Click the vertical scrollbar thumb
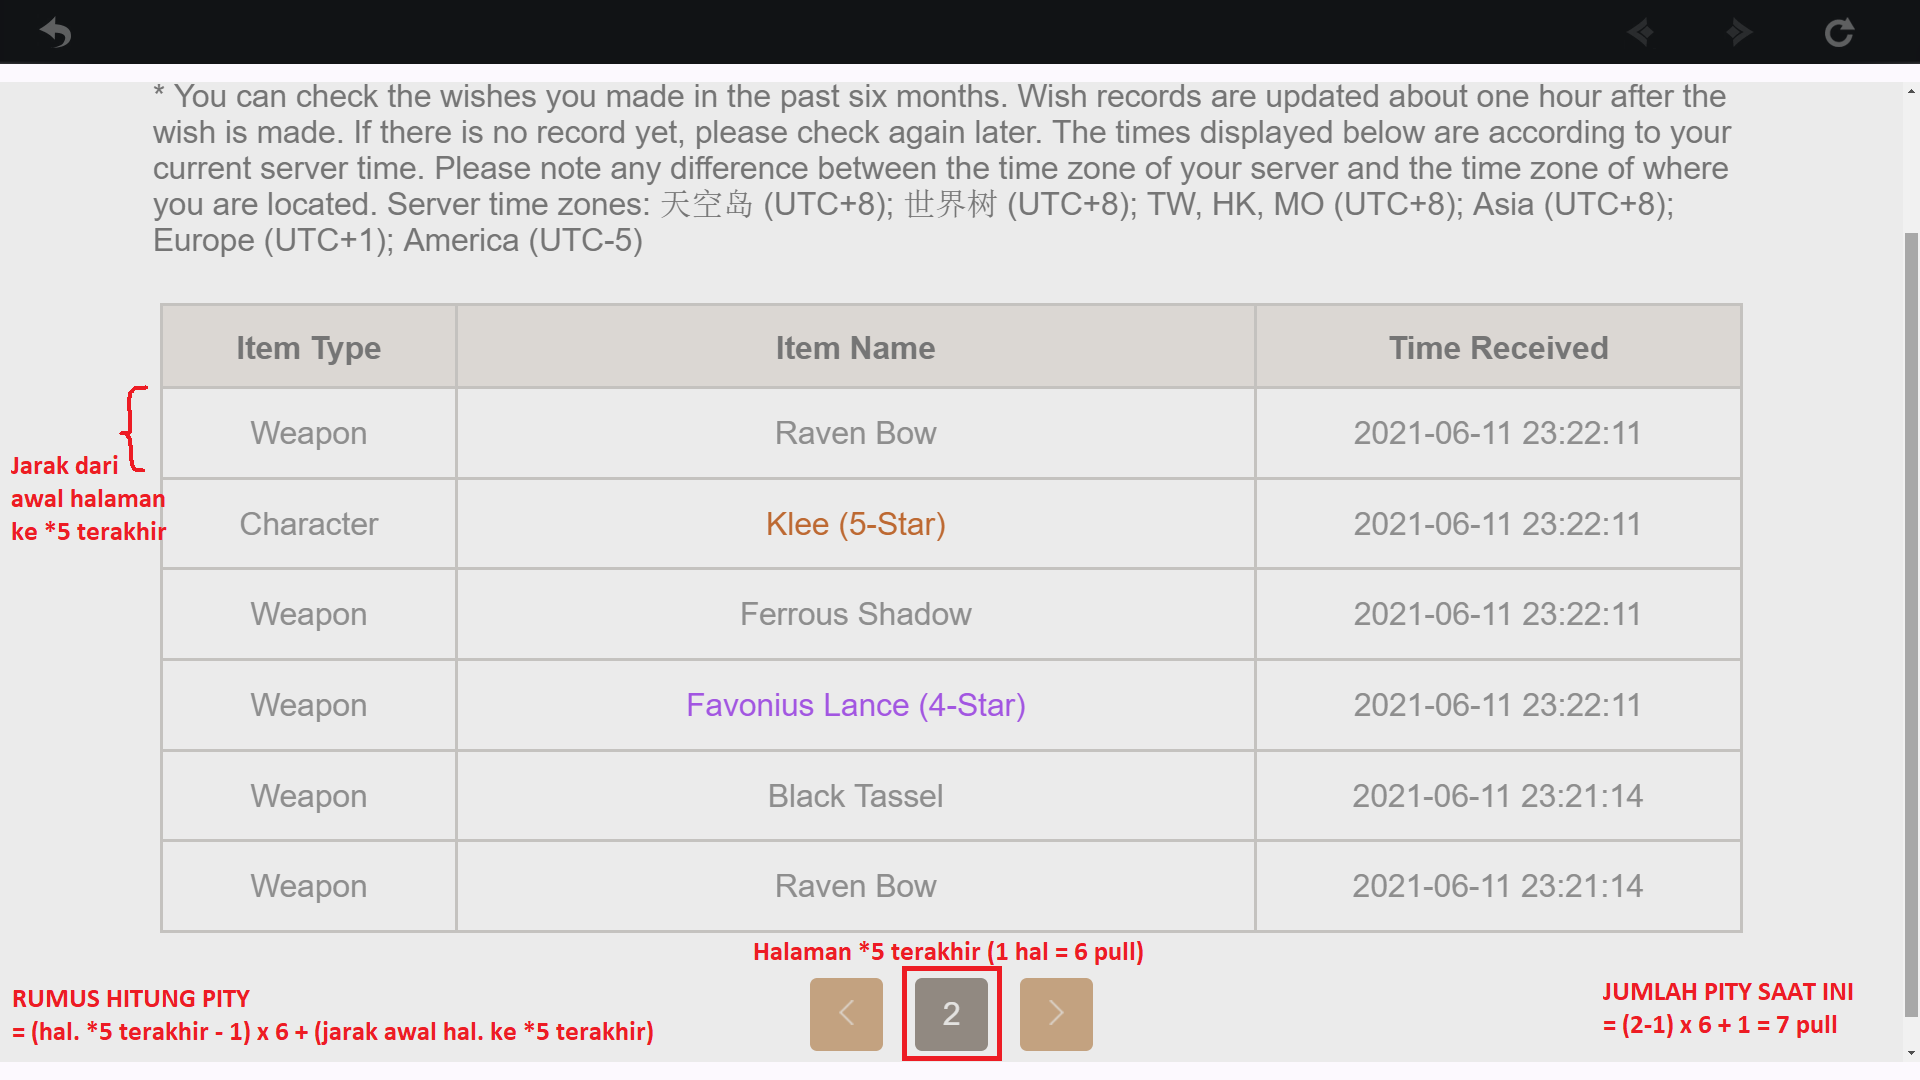Screen dimensions: 1920x1080 click(1911, 620)
